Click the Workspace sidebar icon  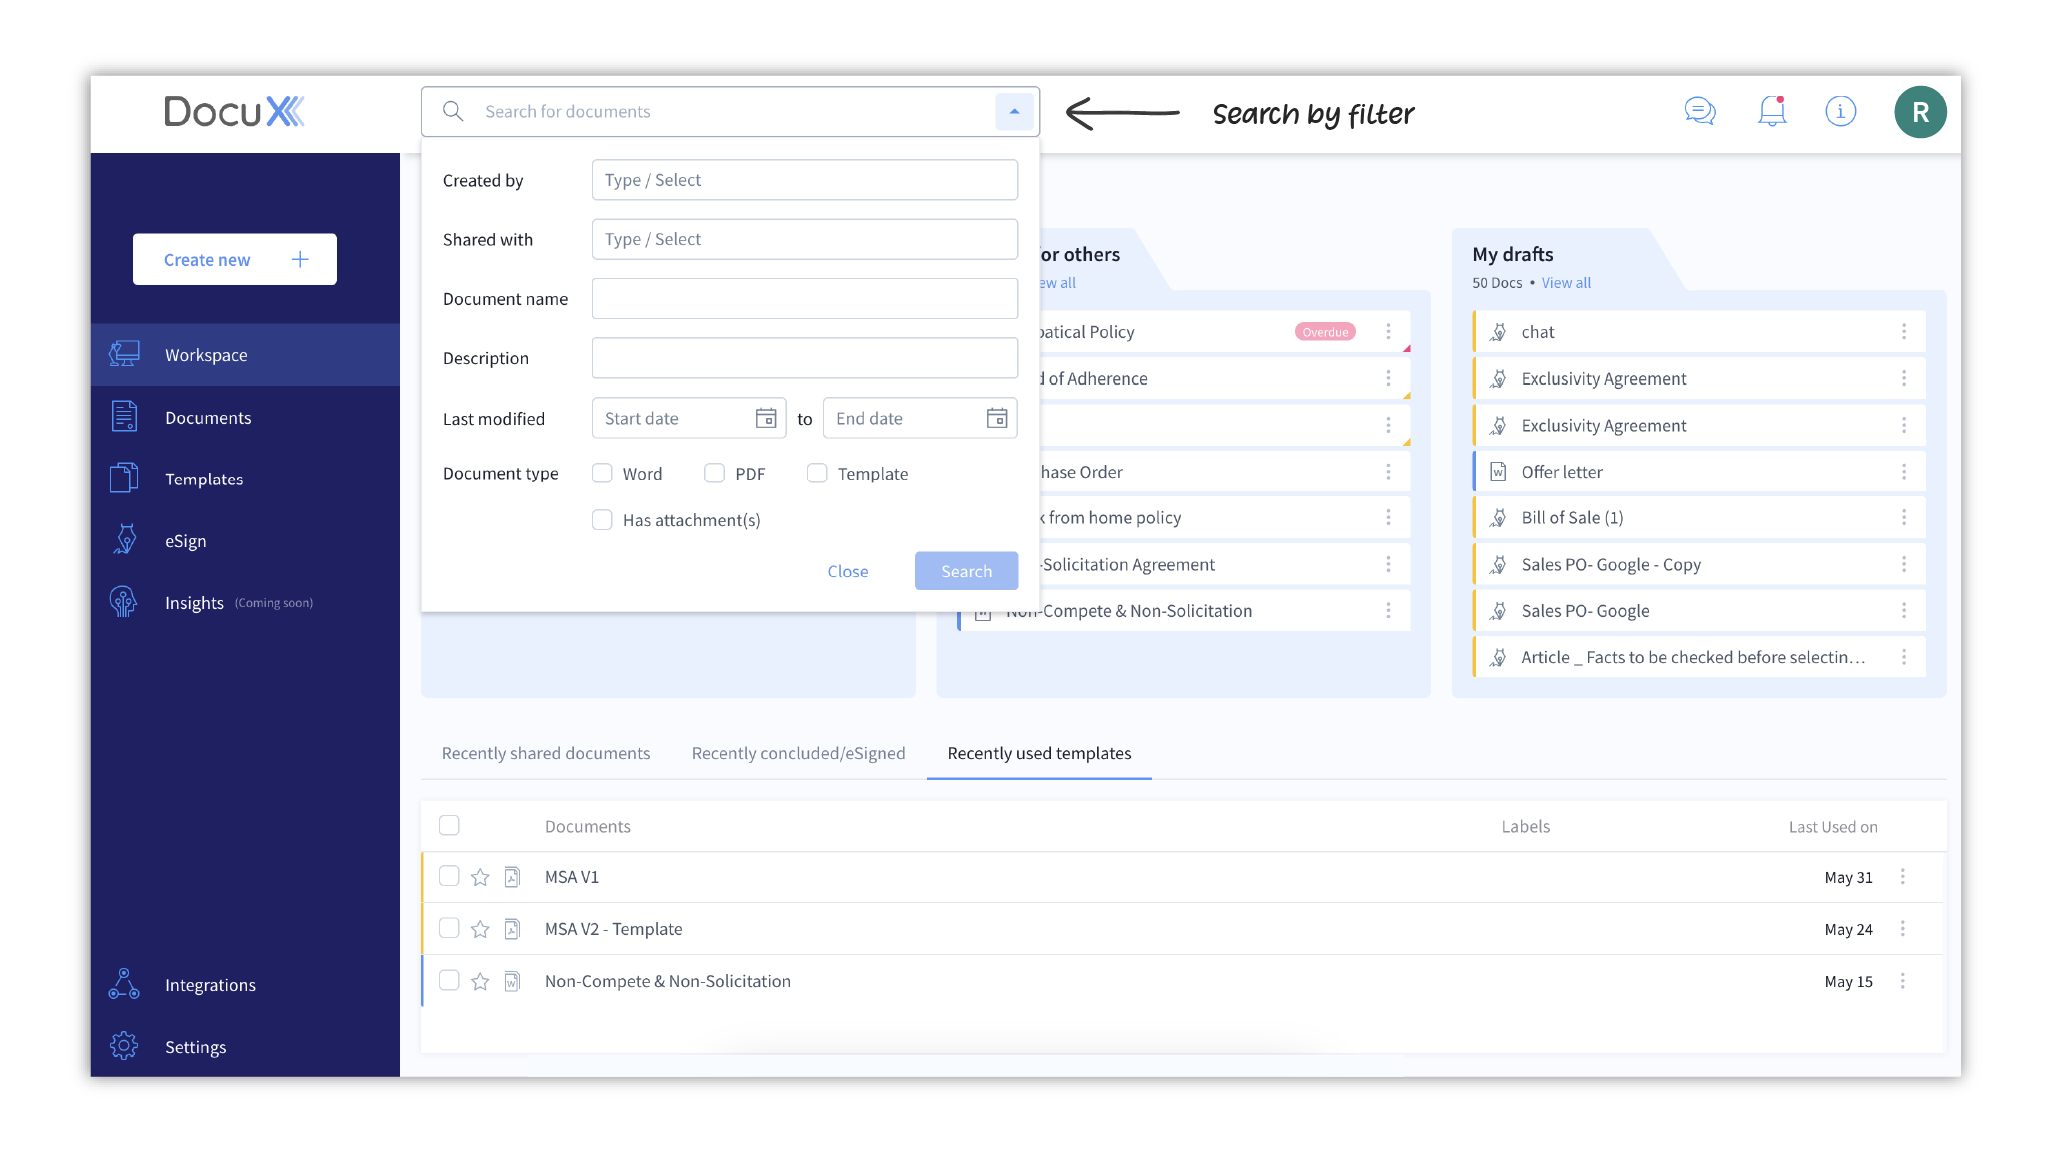pyautogui.click(x=125, y=353)
